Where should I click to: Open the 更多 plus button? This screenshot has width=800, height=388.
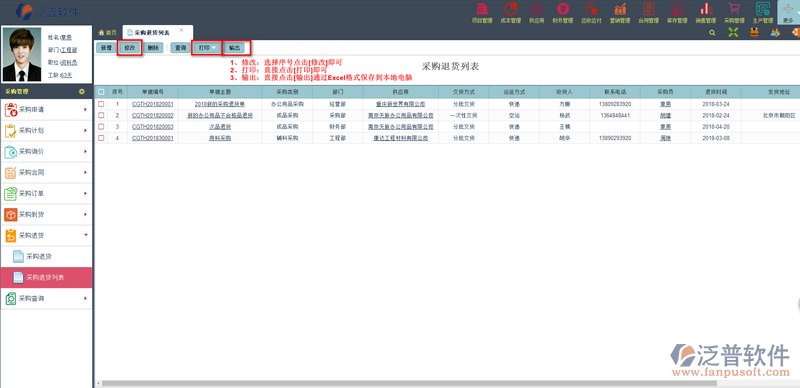(x=788, y=12)
